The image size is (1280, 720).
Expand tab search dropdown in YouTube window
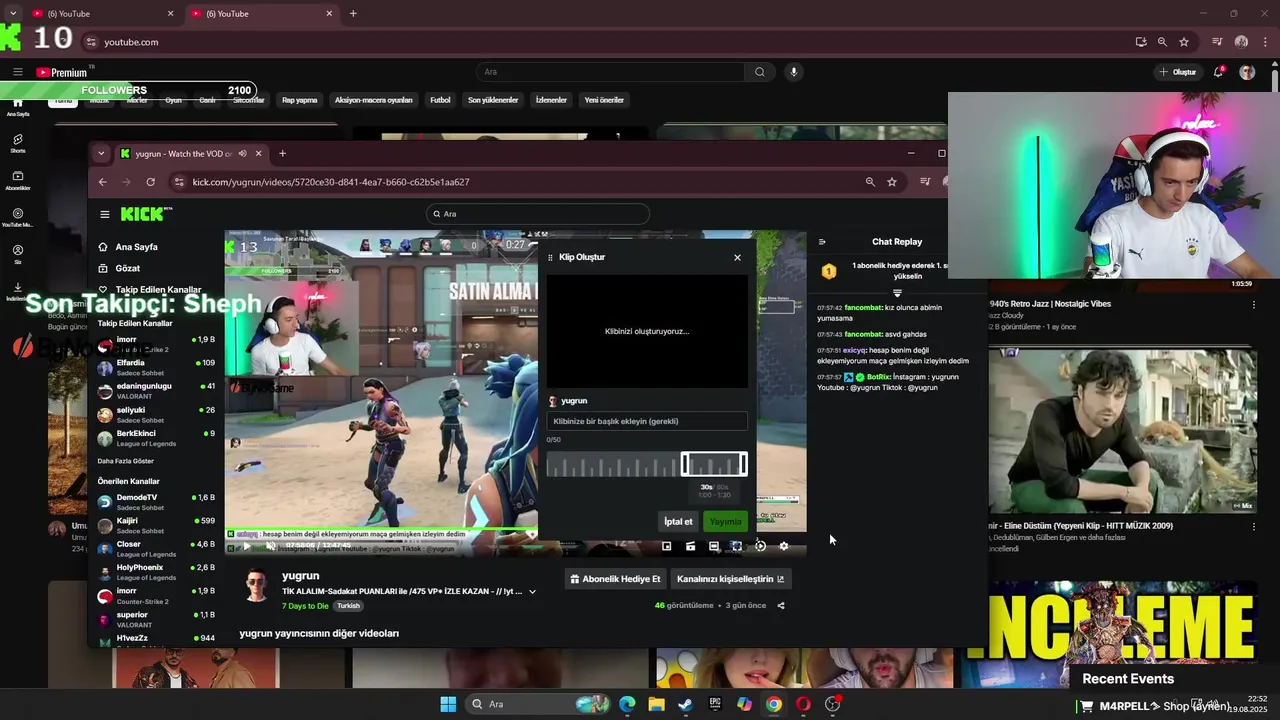coord(12,14)
